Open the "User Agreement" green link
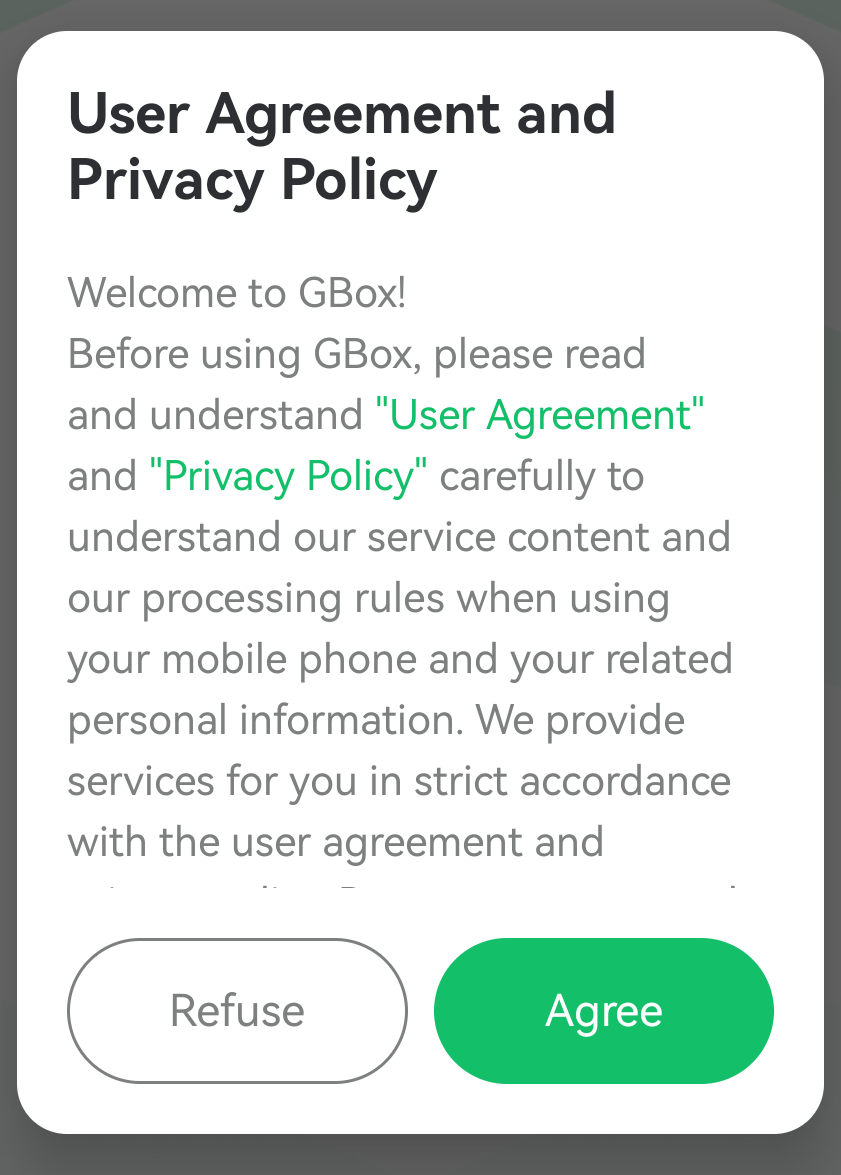This screenshot has height=1175, width=841. coord(539,415)
